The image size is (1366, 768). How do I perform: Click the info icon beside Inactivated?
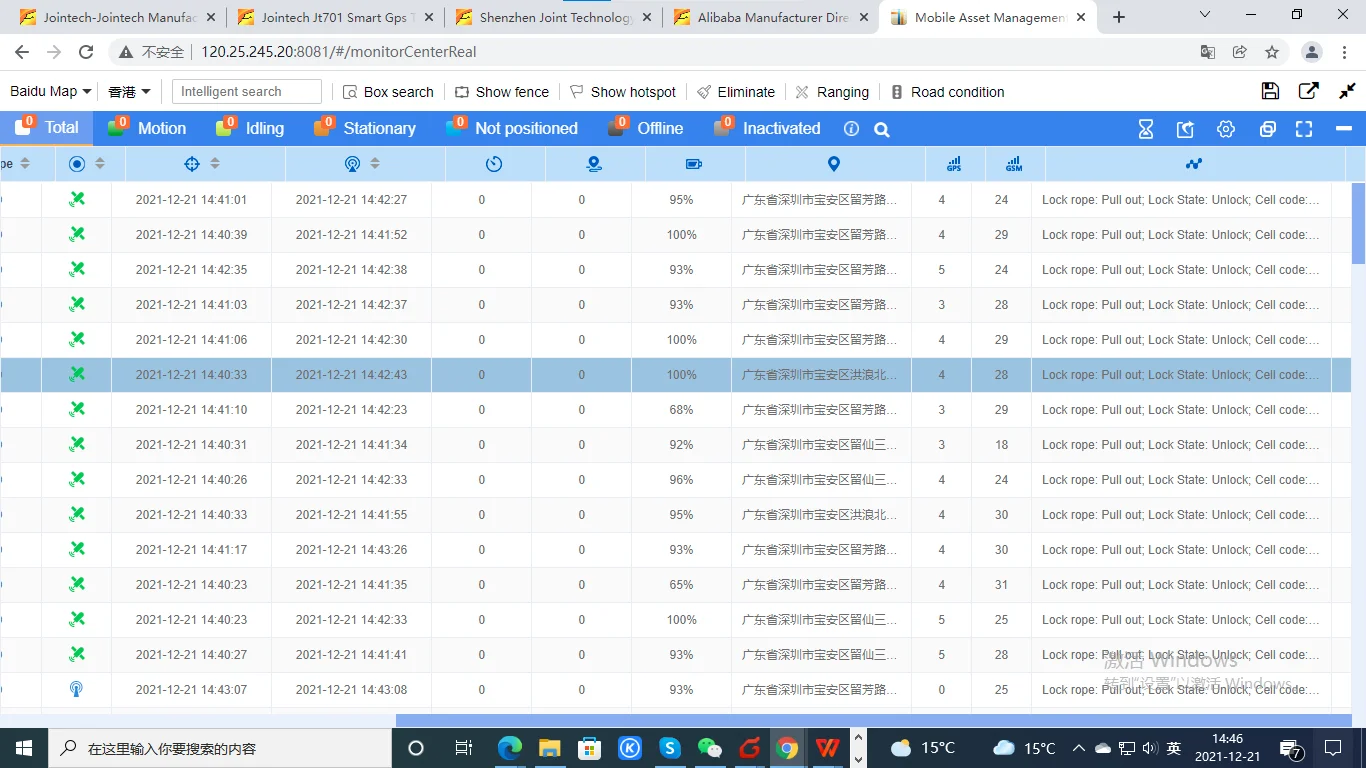pos(851,129)
